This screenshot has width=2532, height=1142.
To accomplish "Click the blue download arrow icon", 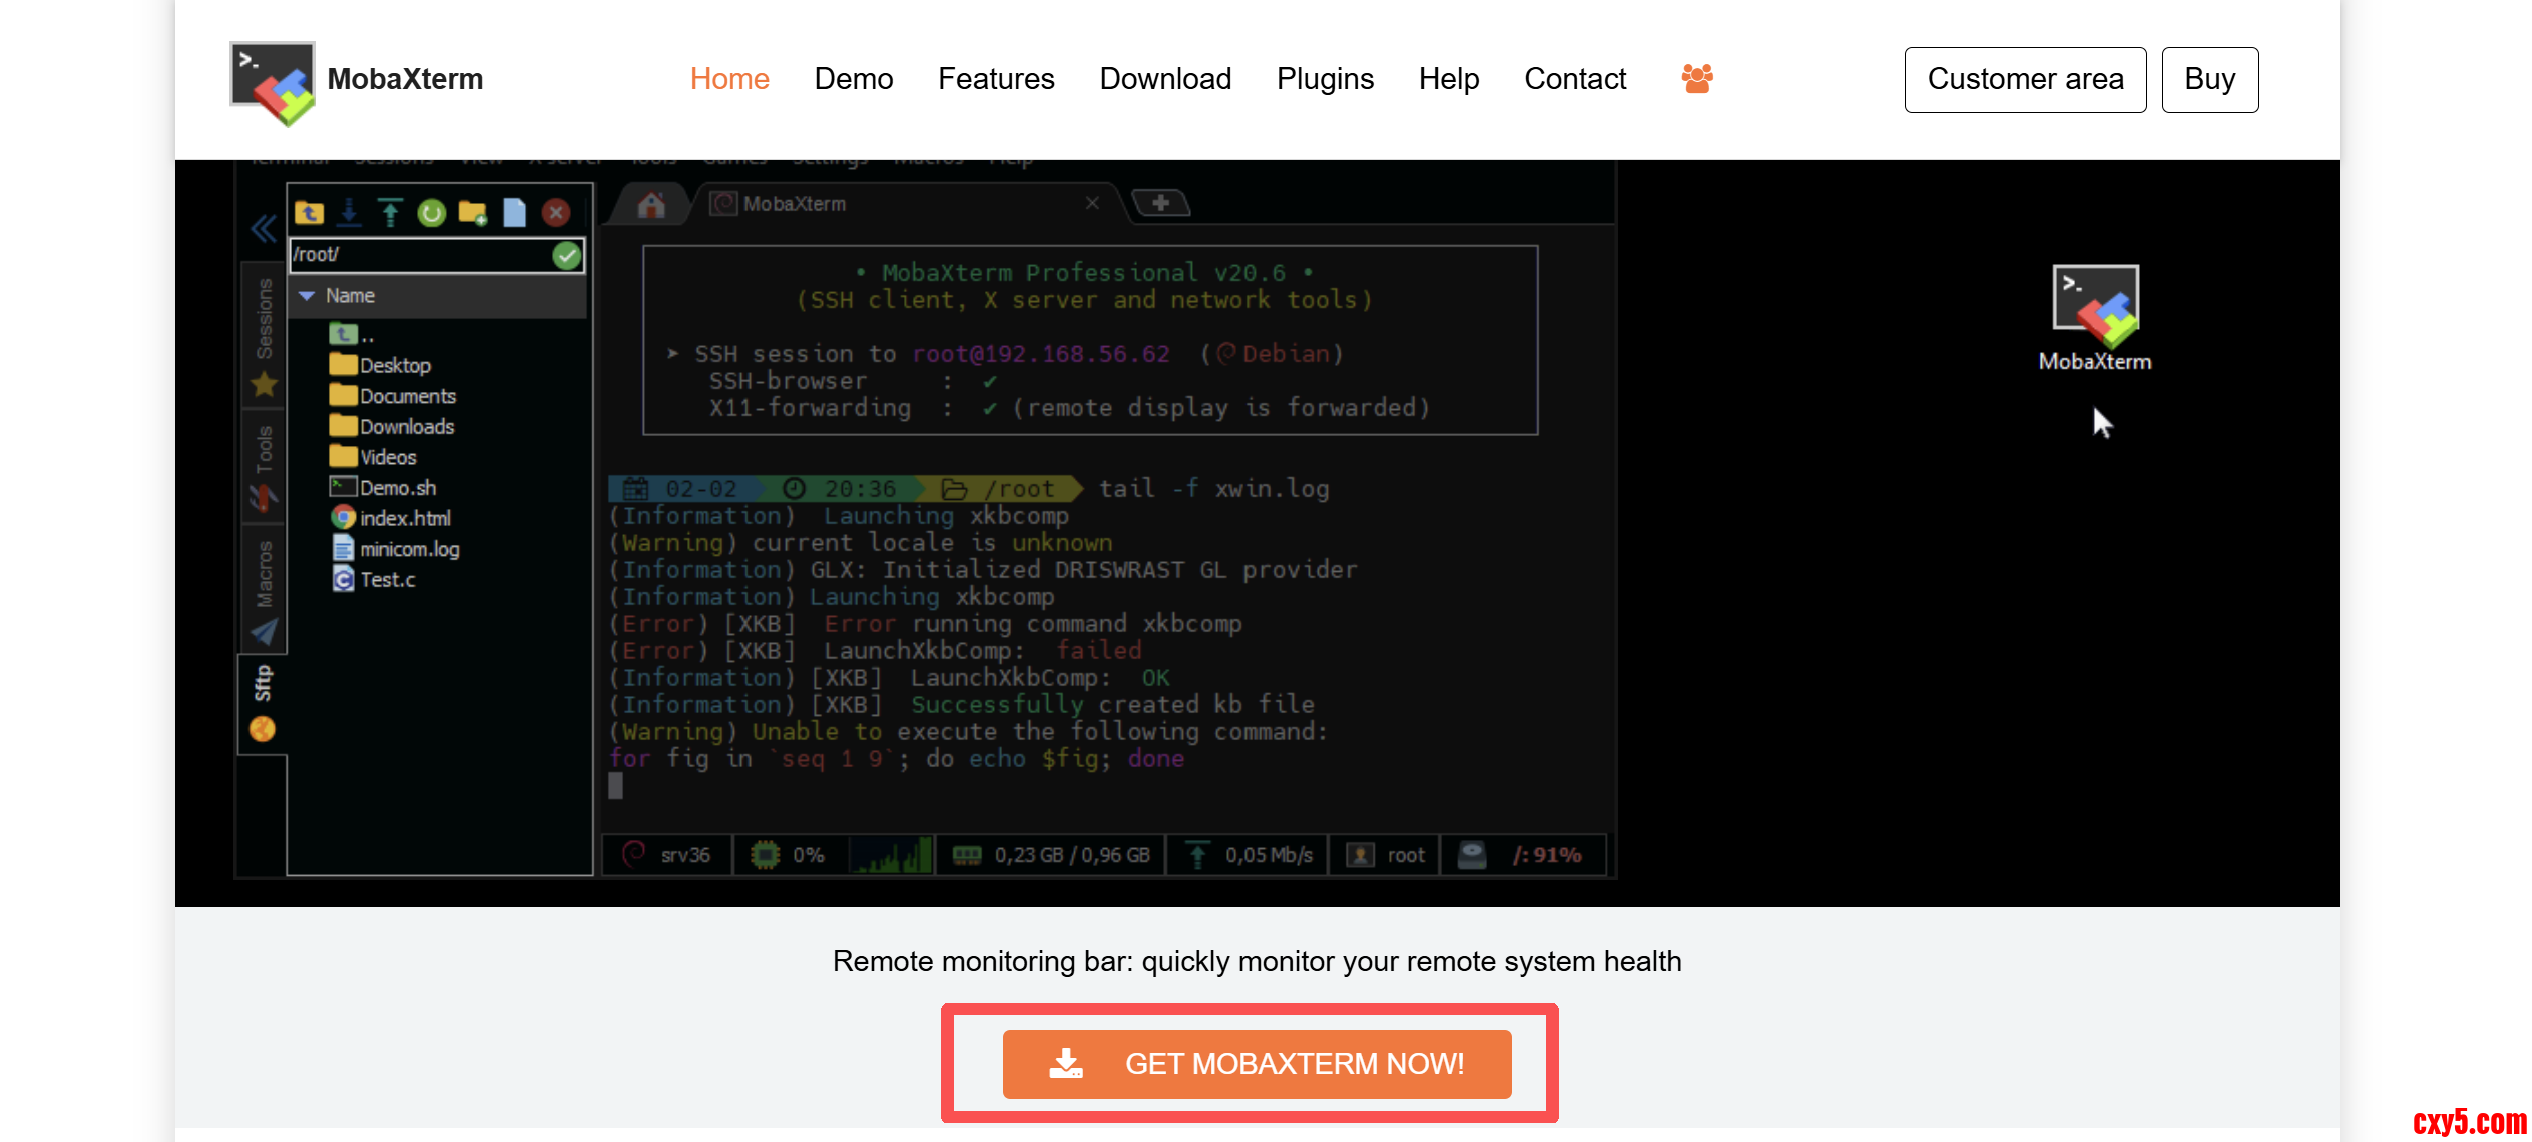I will click(349, 212).
